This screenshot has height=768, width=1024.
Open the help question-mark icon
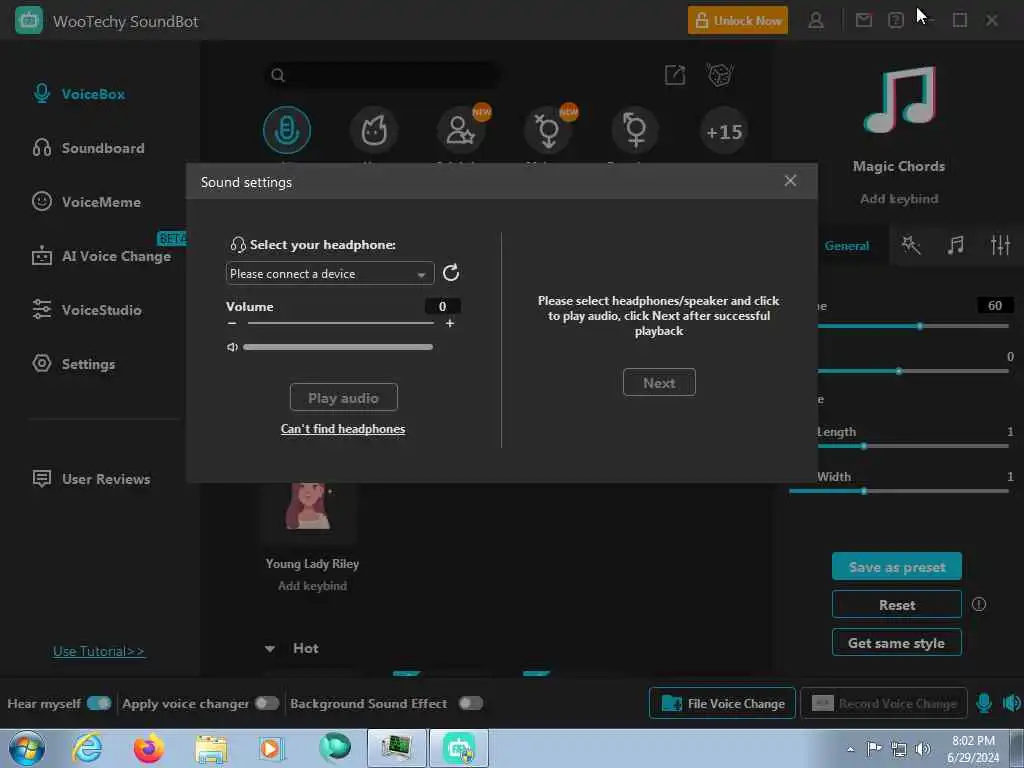coord(895,21)
